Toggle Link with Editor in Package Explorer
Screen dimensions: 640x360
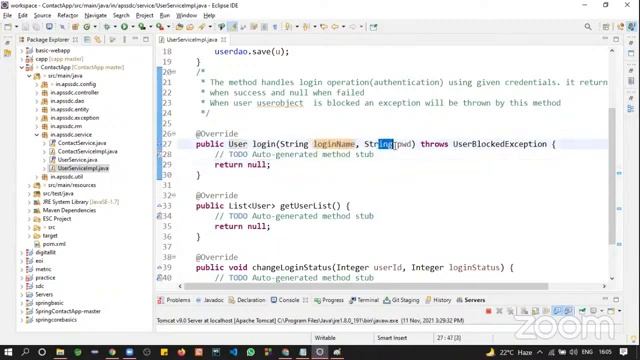(98, 40)
